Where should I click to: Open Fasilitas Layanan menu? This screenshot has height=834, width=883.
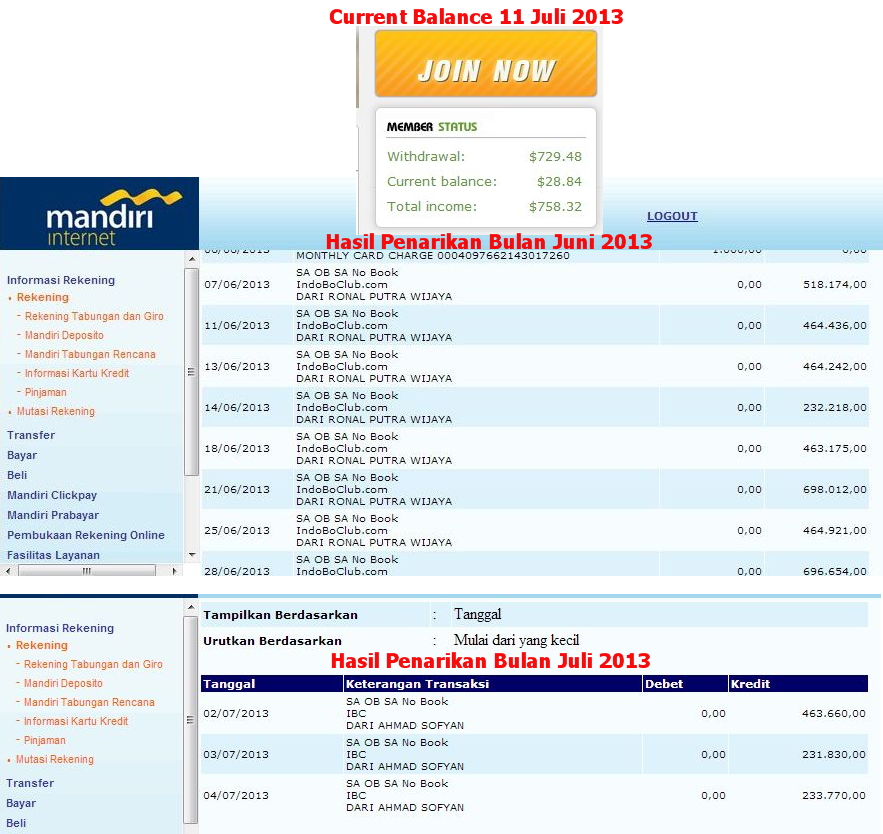53,555
